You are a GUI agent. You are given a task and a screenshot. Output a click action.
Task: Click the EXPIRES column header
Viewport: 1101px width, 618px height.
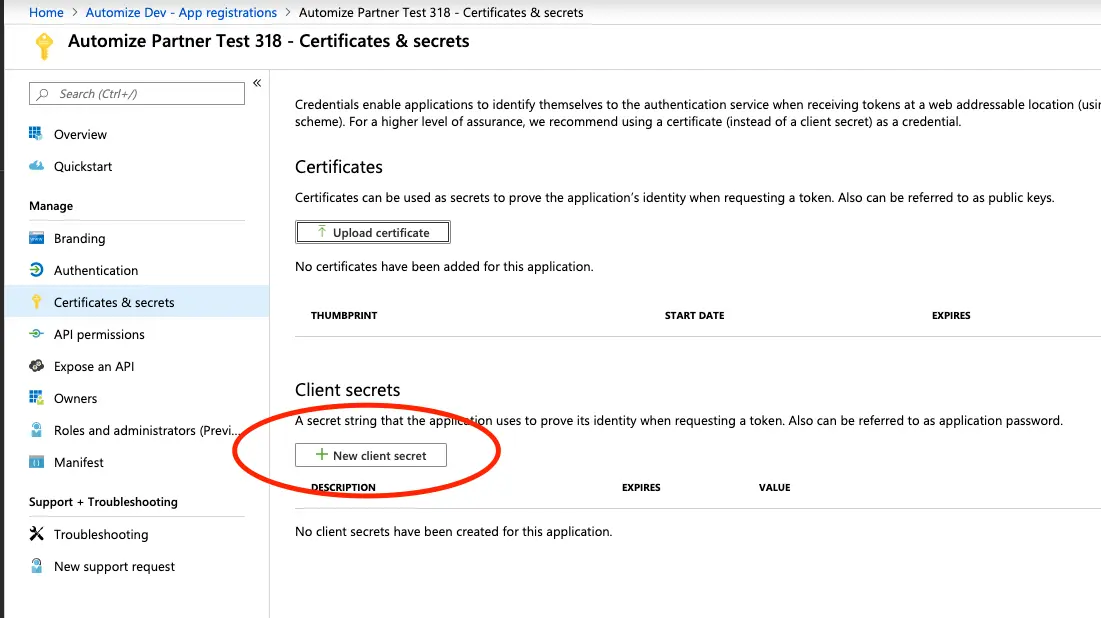(x=950, y=315)
